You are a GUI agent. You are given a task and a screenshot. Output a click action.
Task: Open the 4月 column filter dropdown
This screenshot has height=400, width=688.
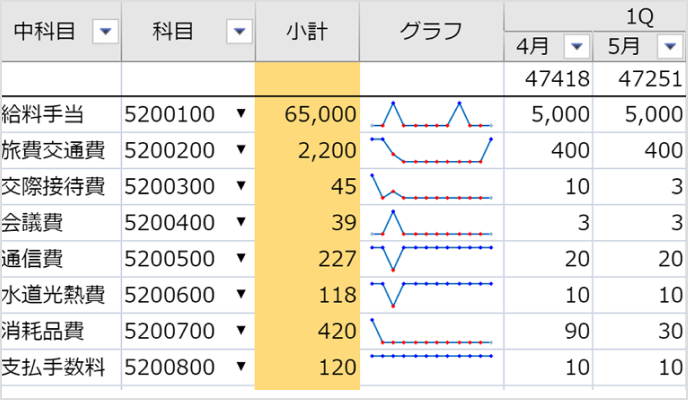click(x=577, y=46)
